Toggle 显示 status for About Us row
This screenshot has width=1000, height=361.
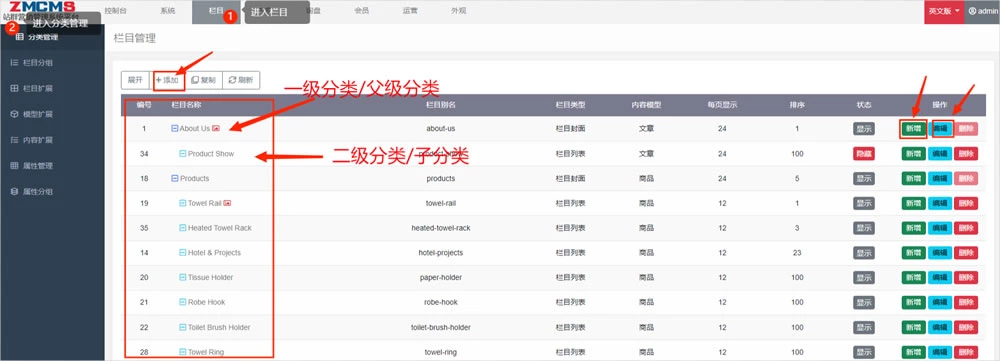(864, 128)
